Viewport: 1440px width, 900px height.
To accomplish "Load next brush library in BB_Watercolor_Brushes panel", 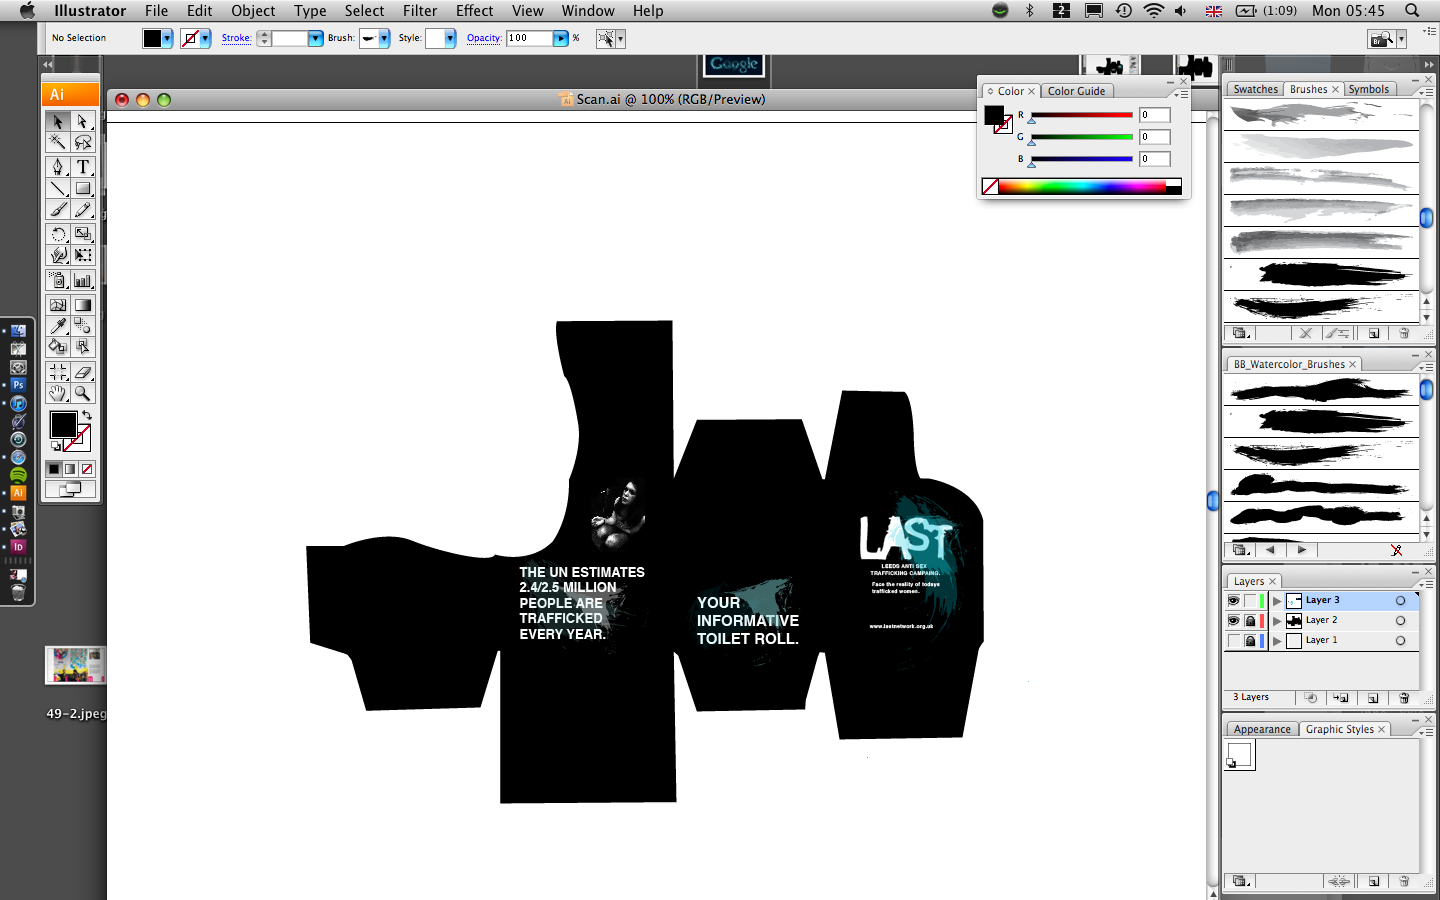I will point(1301,550).
